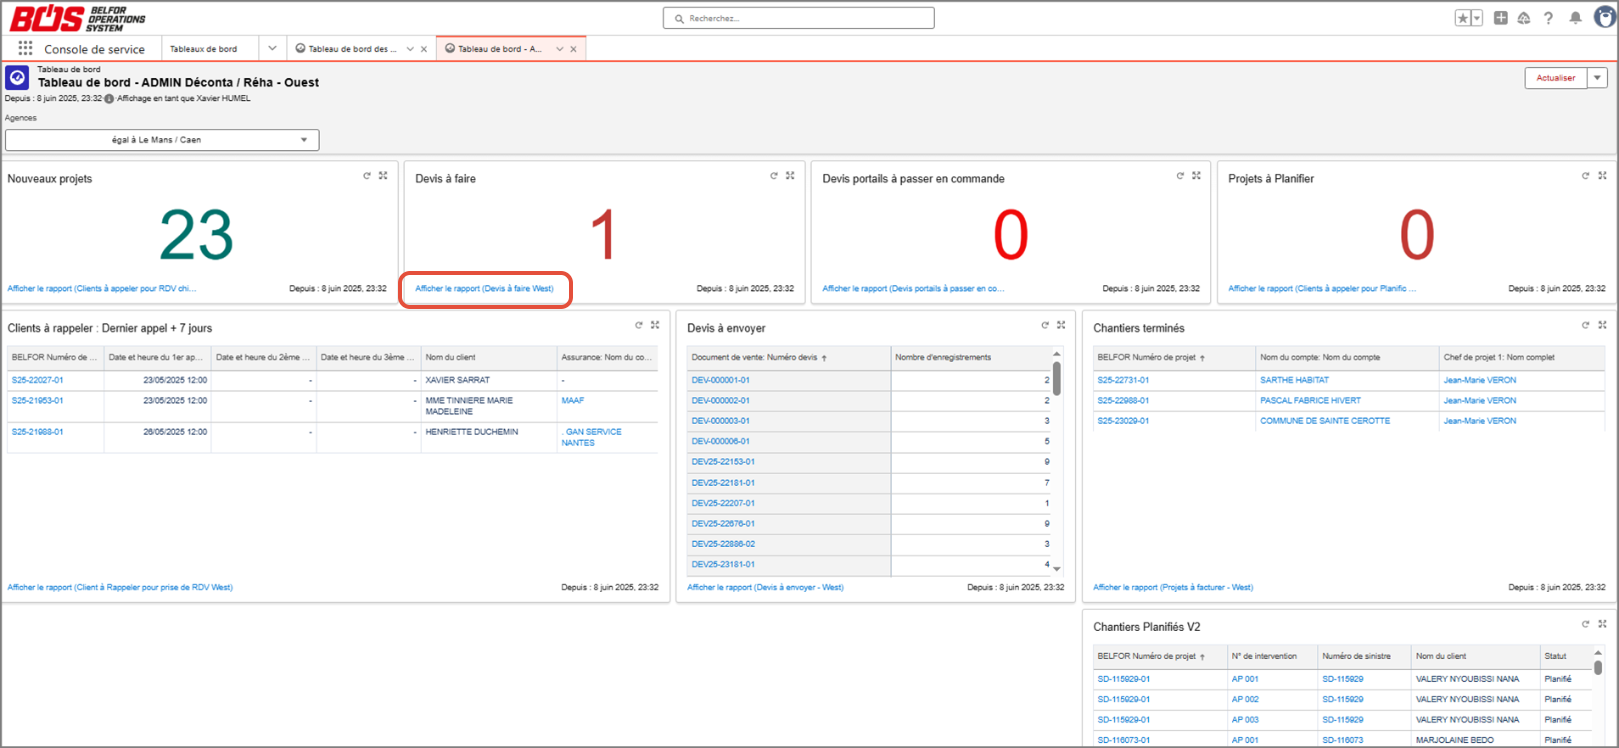The height and width of the screenshot is (748, 1619).
Task: Expand the Chantiers terminés widget
Action: (1602, 325)
